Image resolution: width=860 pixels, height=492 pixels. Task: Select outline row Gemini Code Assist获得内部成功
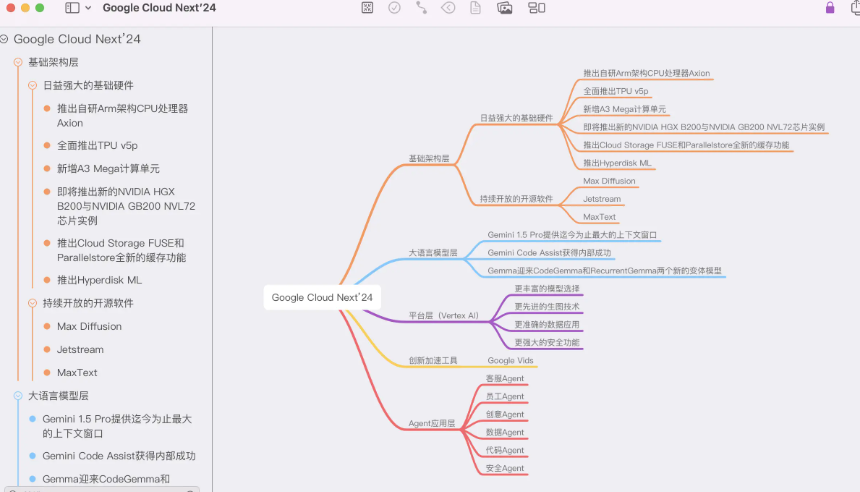(118, 456)
